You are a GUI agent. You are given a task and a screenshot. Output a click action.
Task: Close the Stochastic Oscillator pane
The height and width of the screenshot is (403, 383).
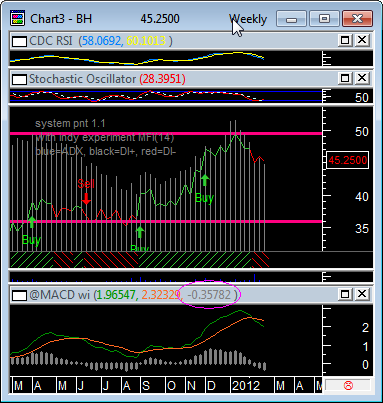coord(362,78)
